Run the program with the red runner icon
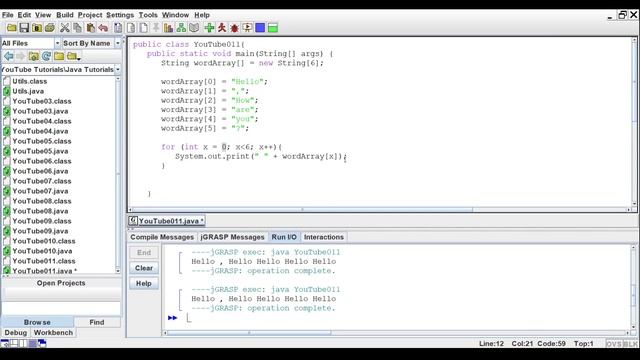This screenshot has width=640, height=360. click(222, 28)
